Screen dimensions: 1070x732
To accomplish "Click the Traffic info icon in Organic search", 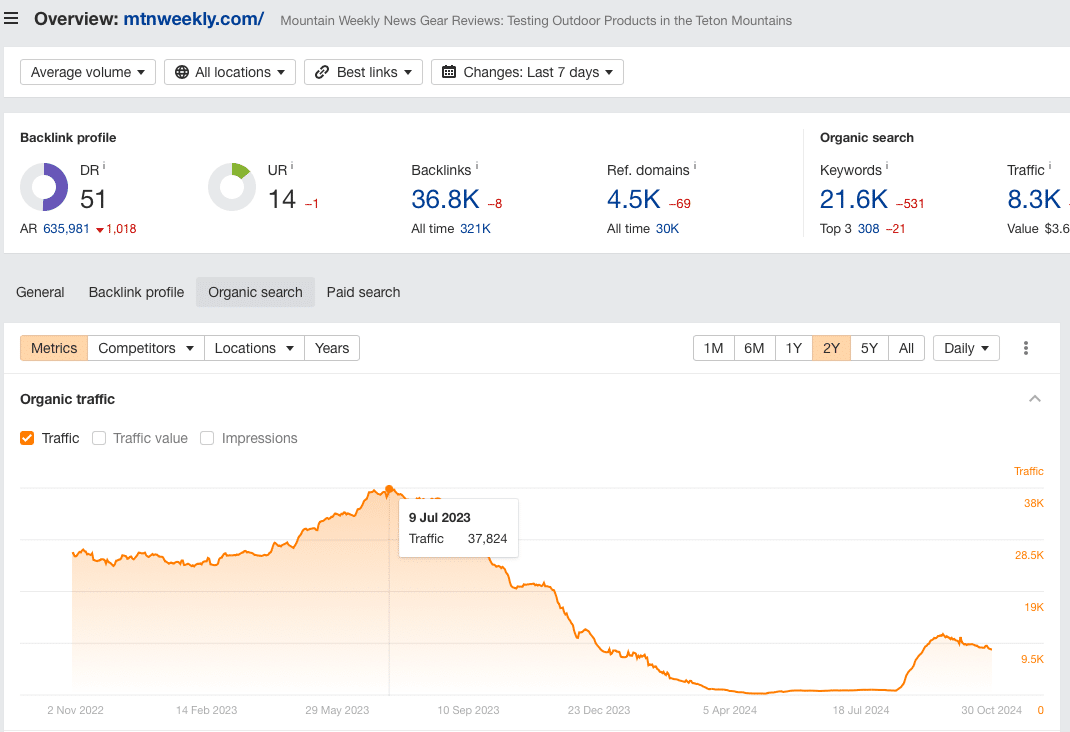I will (1050, 166).
